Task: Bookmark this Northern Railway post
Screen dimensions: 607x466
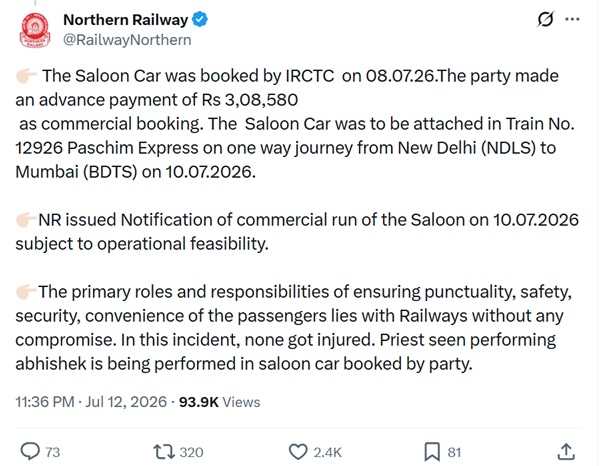Action: click(432, 452)
